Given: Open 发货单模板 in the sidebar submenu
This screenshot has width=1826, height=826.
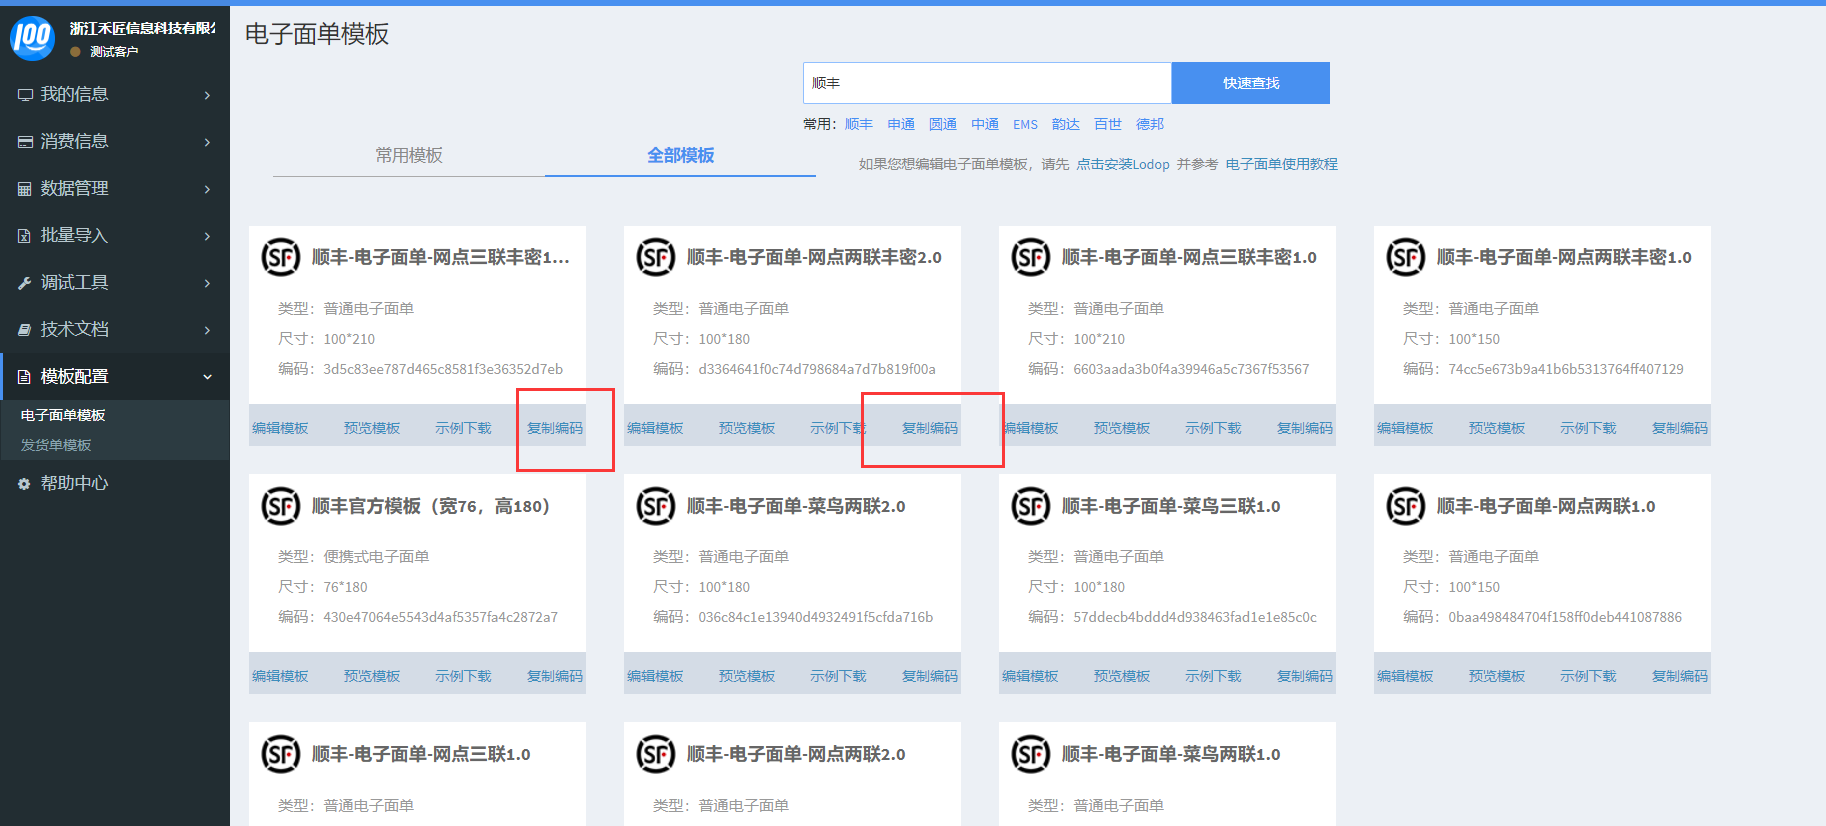Looking at the screenshot, I should coord(56,445).
